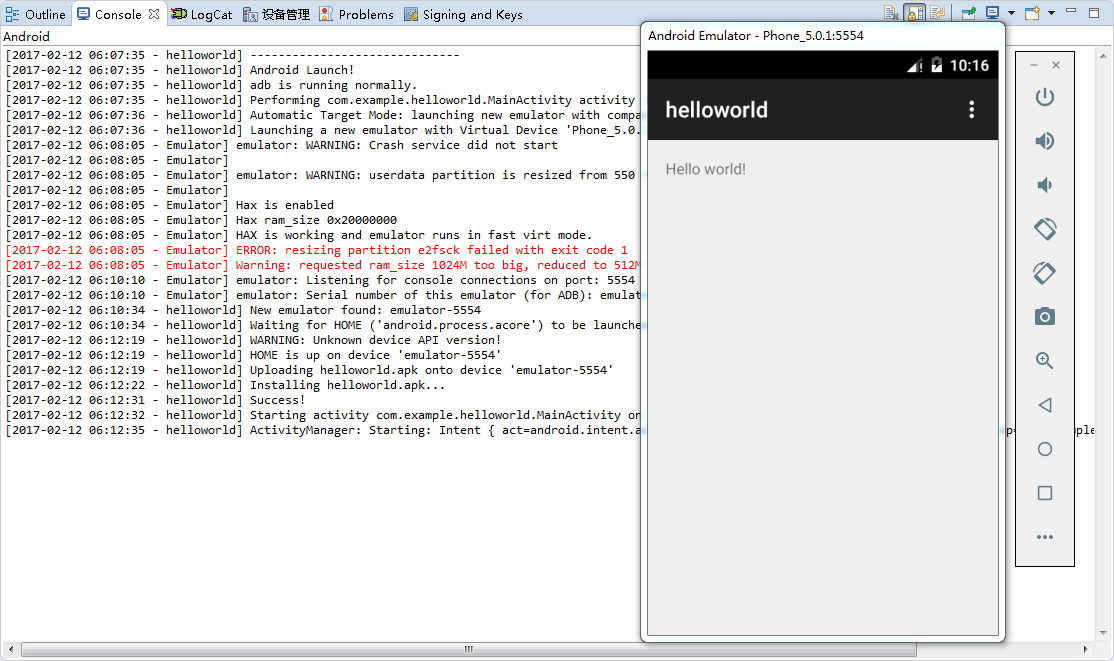The image size is (1114, 661).
Task: Click the 'Android' console title label
Action: 26,36
